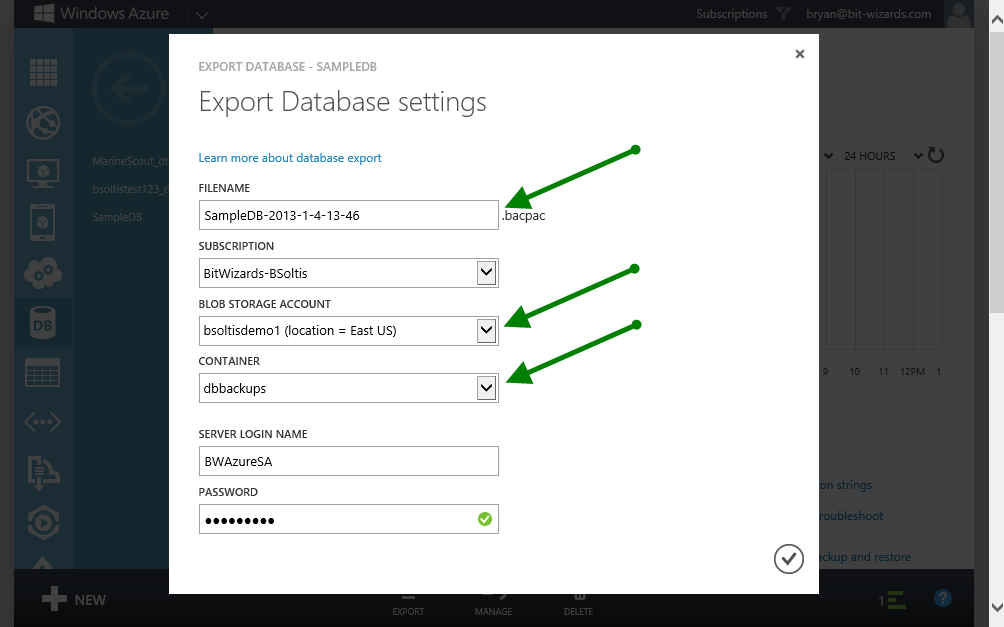This screenshot has width=1004, height=627.
Task: Click the bryan@bit-wizards.com account menu
Action: tap(869, 14)
